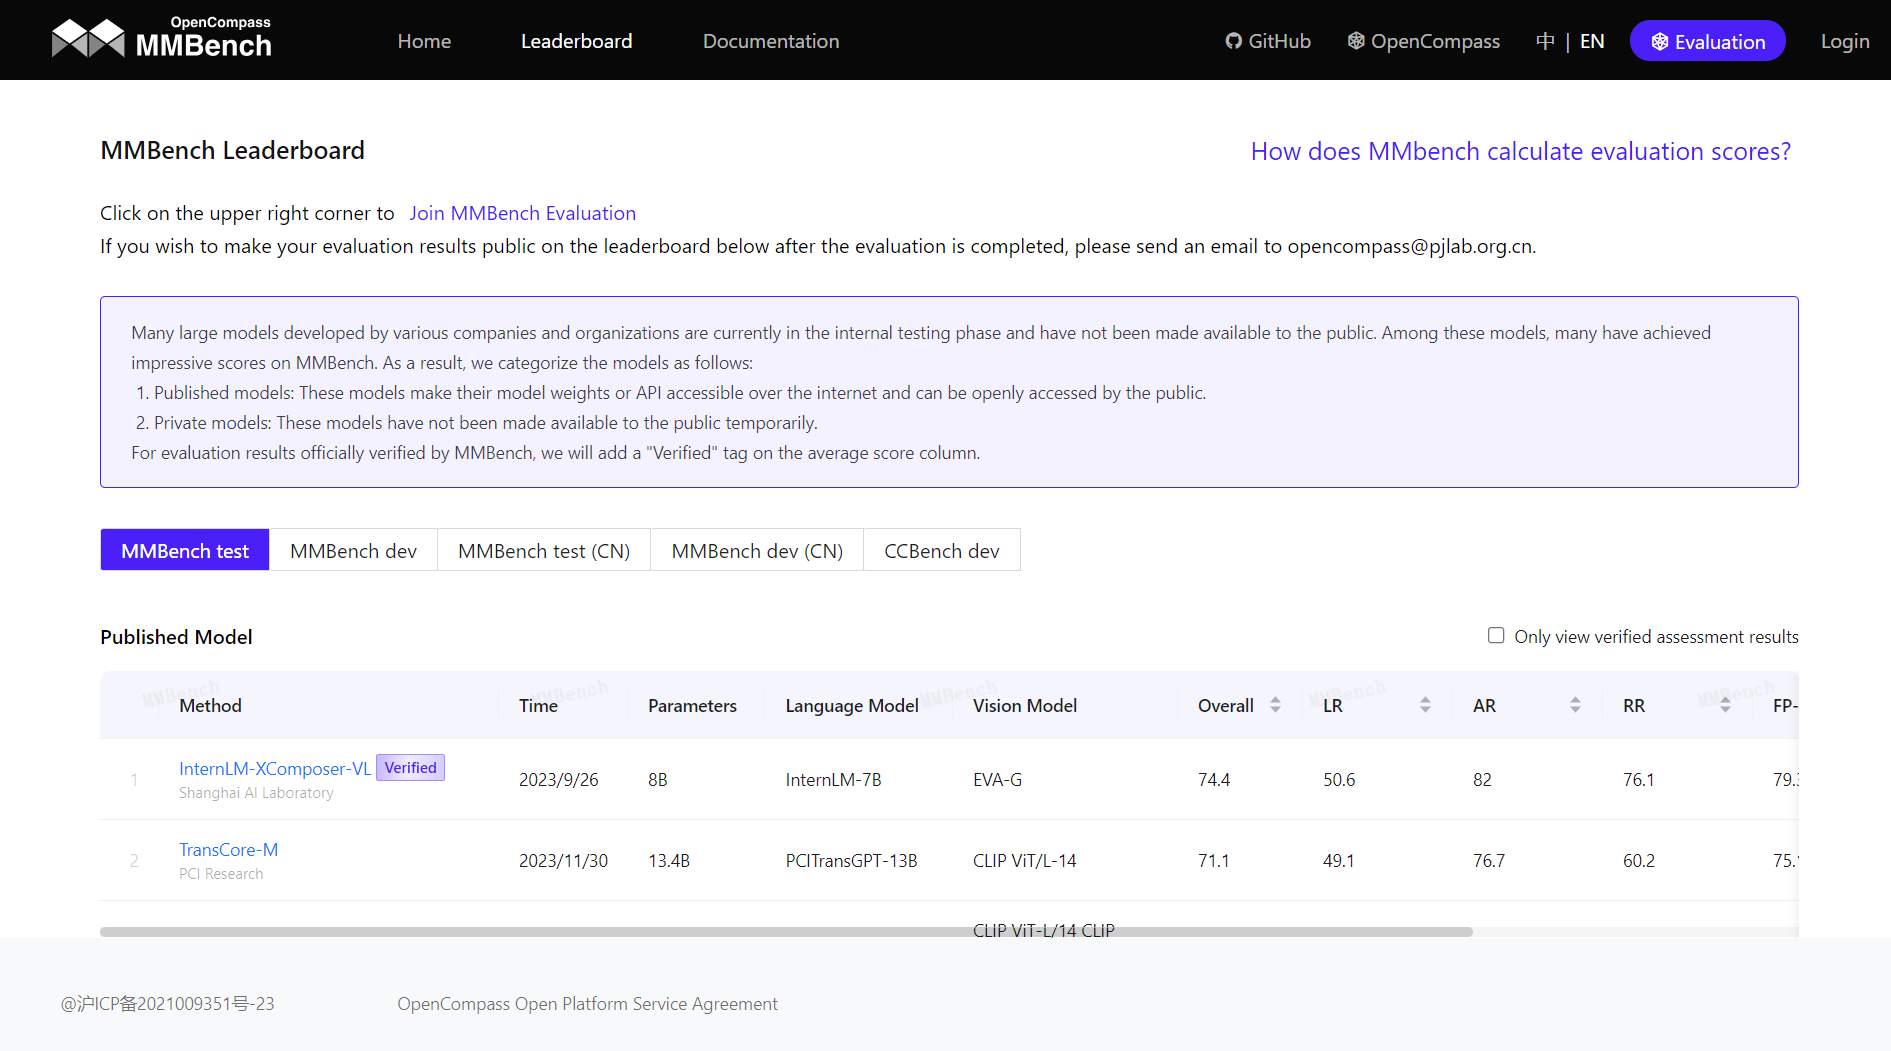Click the 13.4B parameters cell

pyautogui.click(x=669, y=860)
